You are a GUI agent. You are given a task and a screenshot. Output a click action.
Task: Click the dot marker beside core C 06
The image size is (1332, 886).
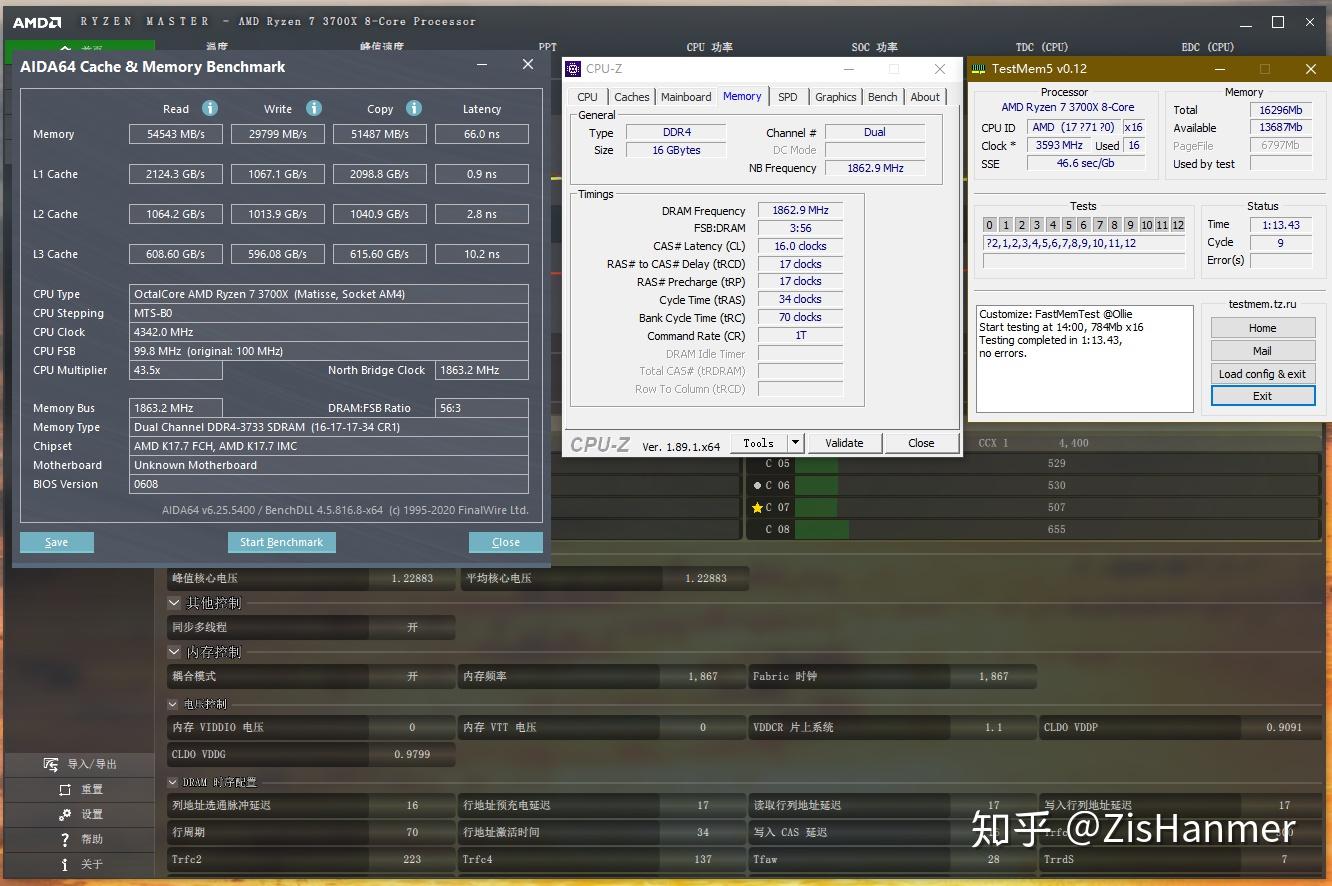pyautogui.click(x=757, y=485)
